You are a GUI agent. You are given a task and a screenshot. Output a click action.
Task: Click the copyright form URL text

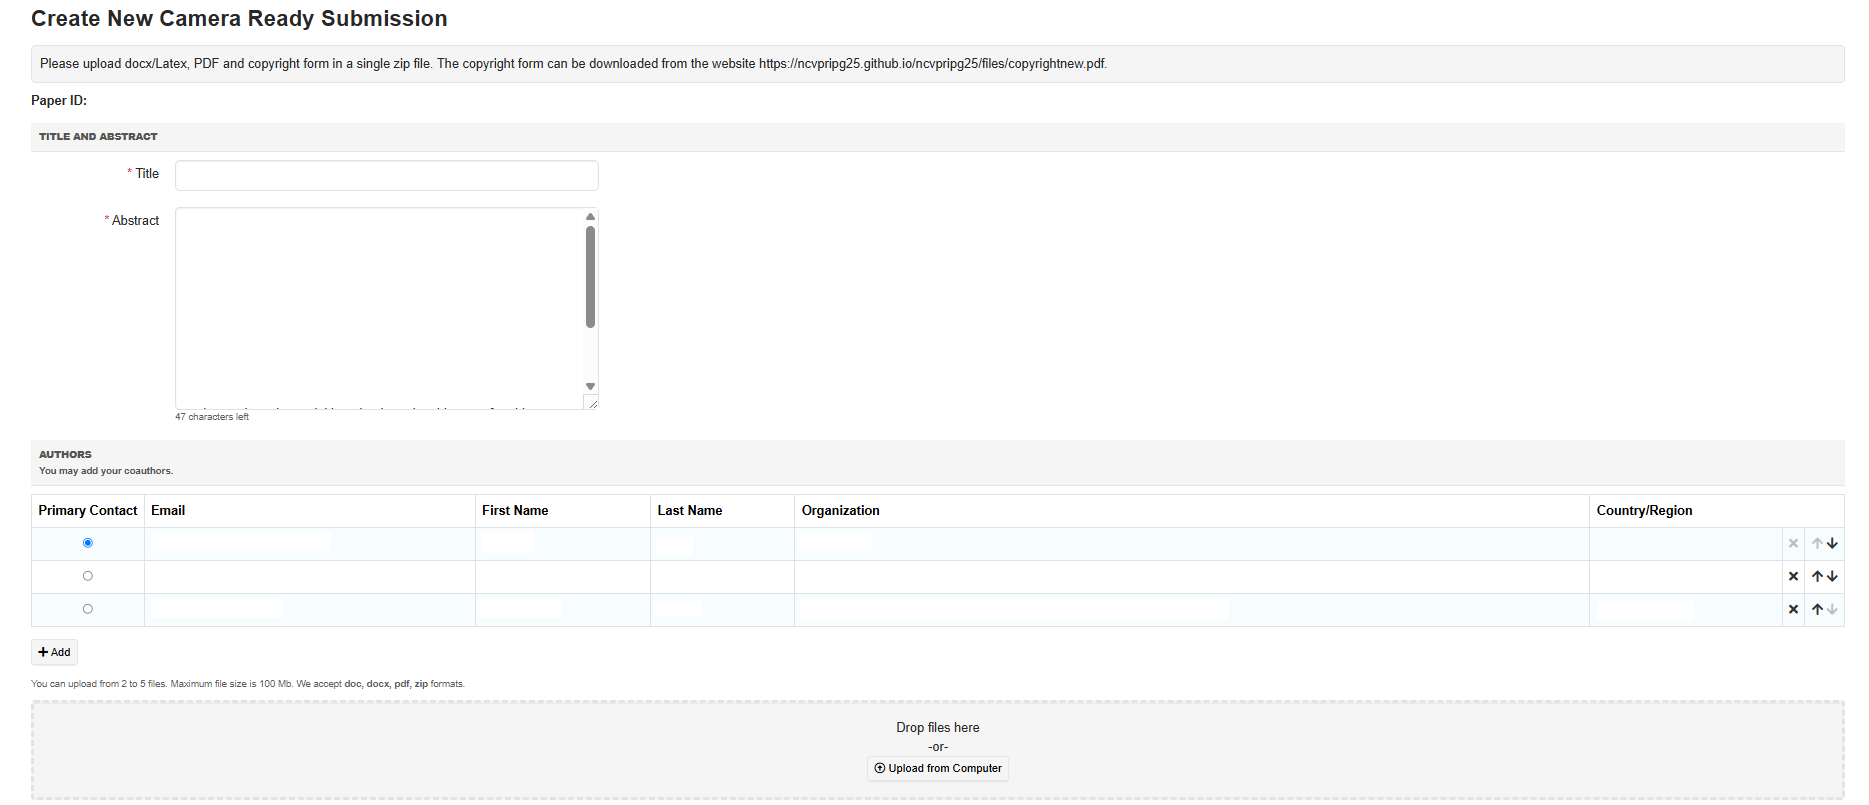coord(932,64)
